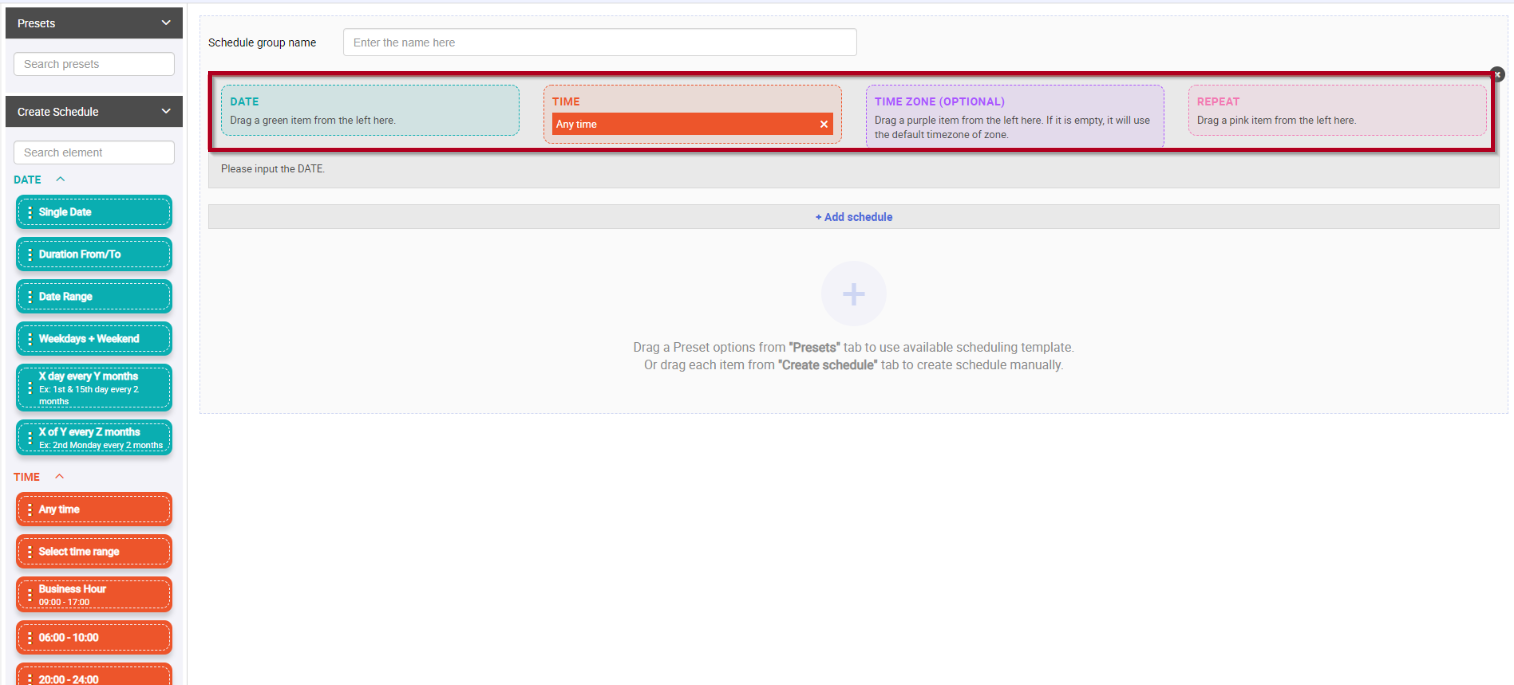Select the Duration From/To element

(93, 254)
